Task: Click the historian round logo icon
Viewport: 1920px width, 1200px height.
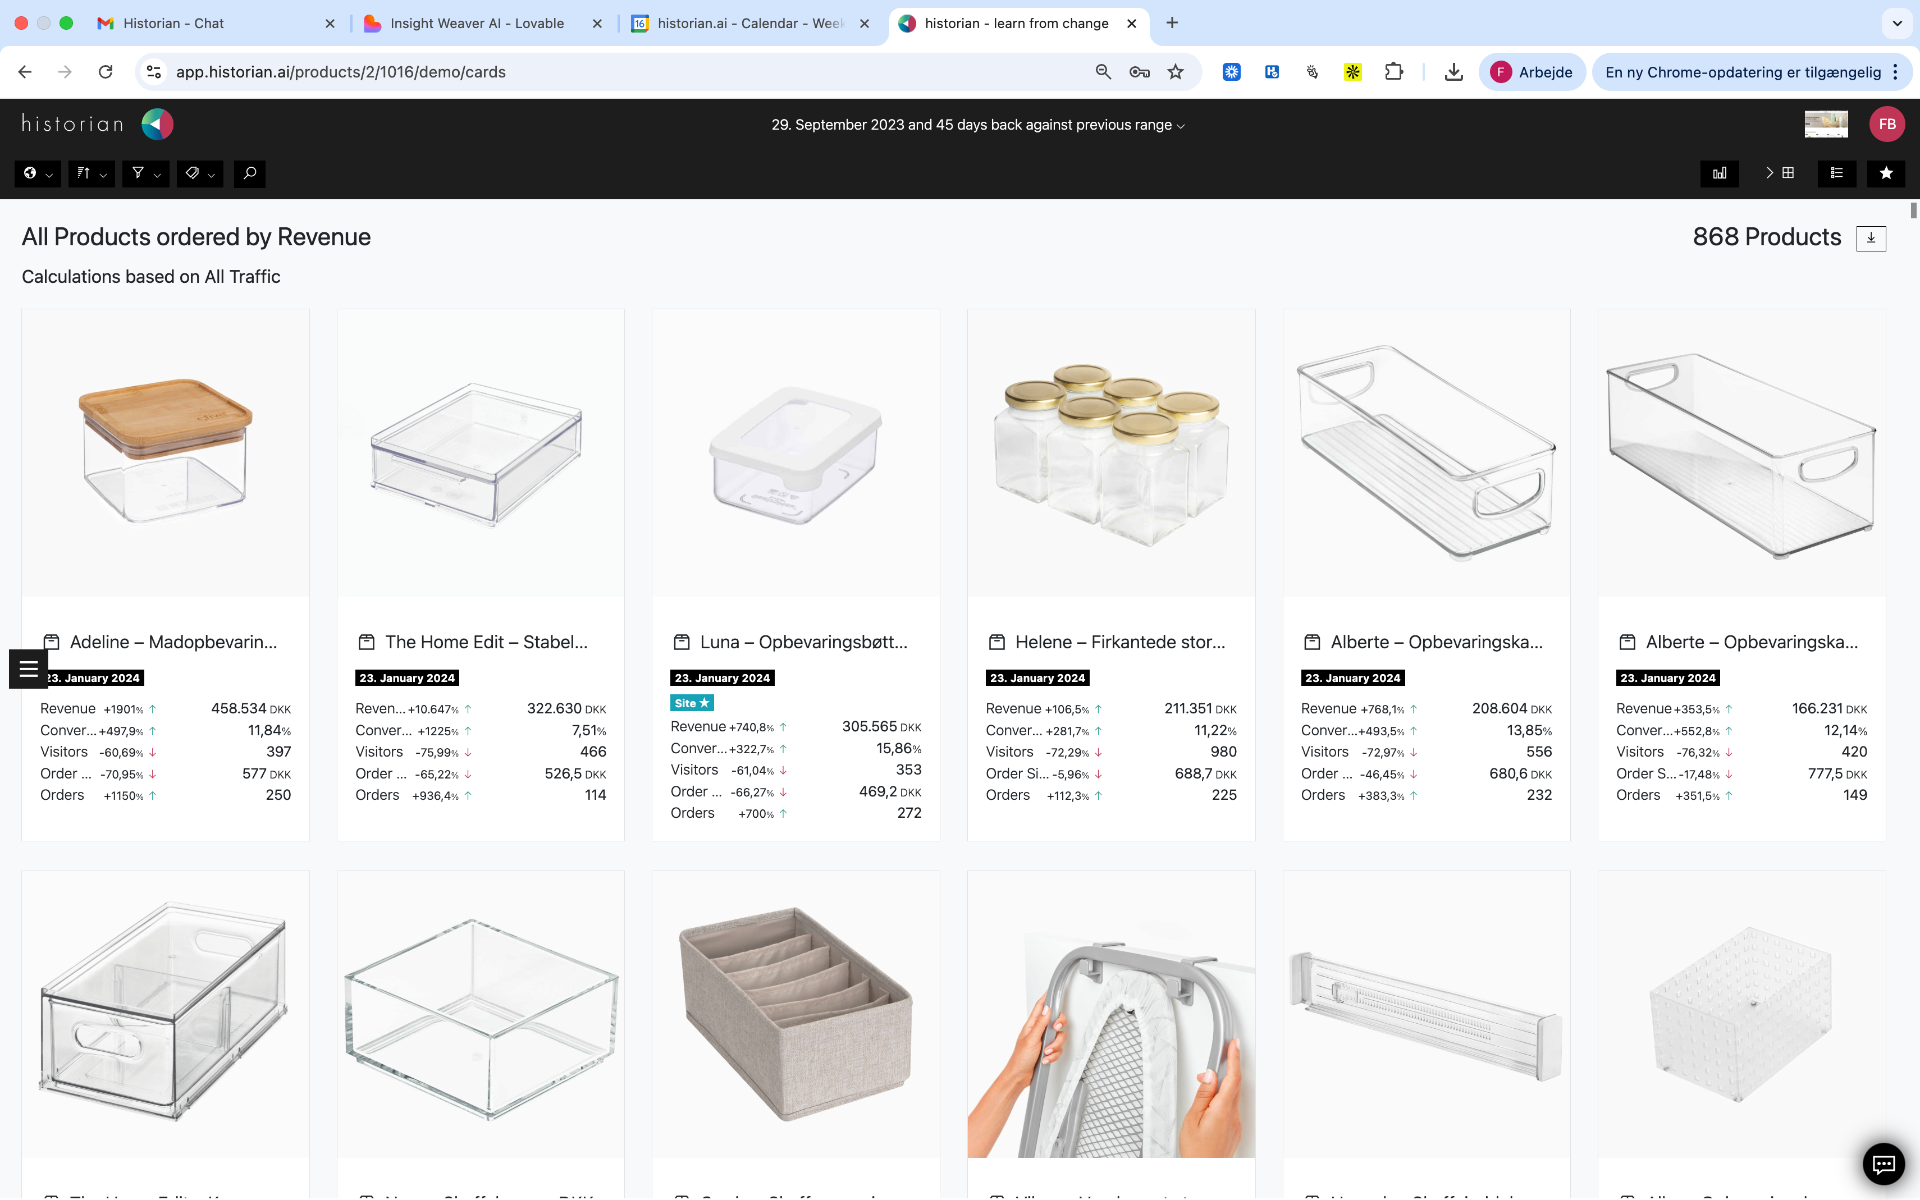Action: tap(157, 124)
